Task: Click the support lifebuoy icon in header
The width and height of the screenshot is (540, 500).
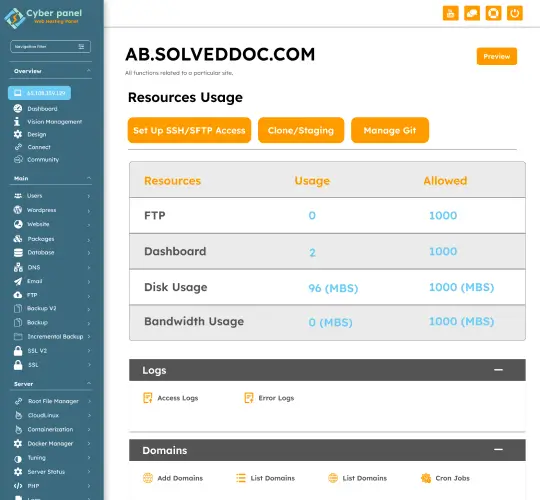Action: pyautogui.click(x=493, y=14)
